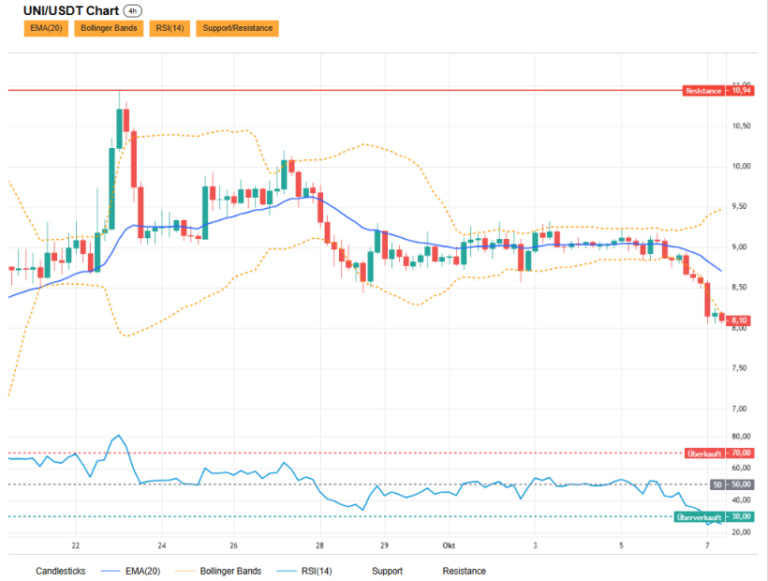Image resolution: width=768 pixels, height=581 pixels.
Task: Click the 70,00 overbought value tag
Action: pyautogui.click(x=740, y=453)
